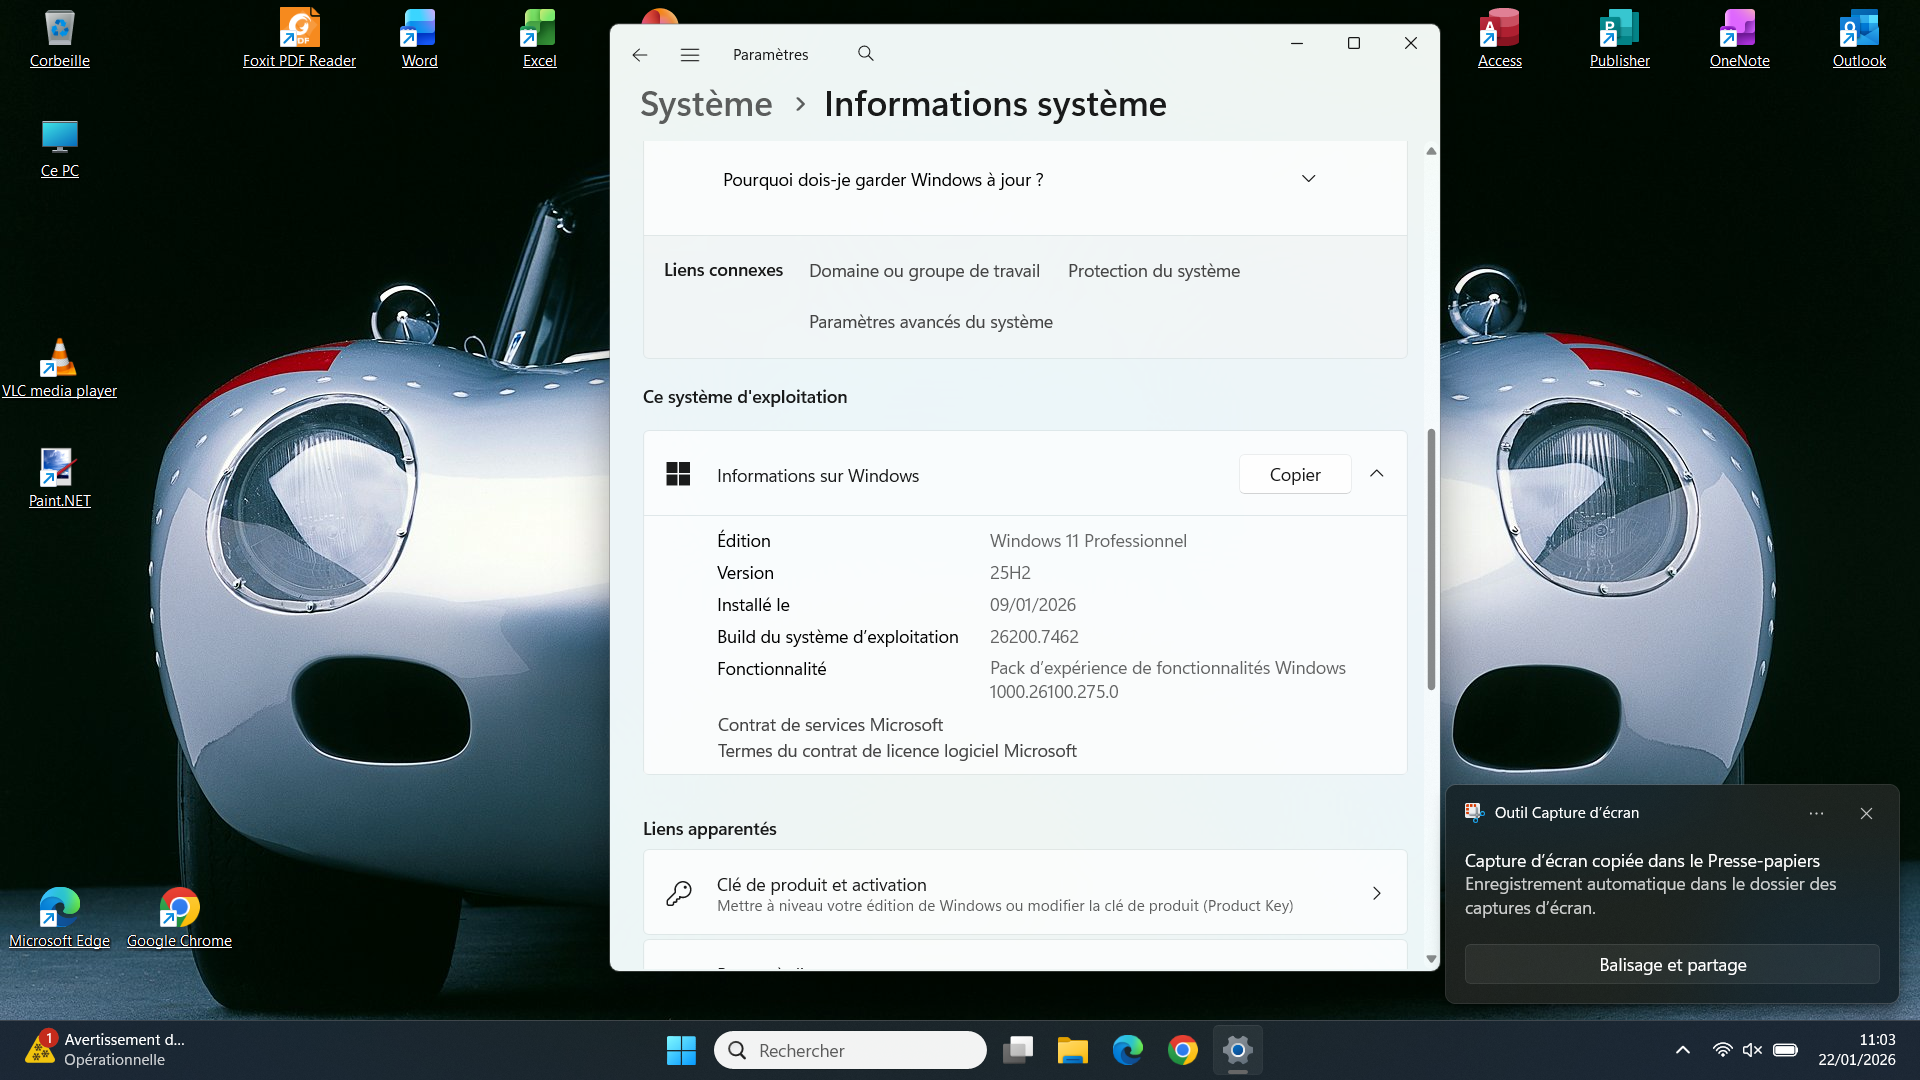The image size is (1920, 1080).
Task: Open Paramètres avancés du système link
Action: pos(931,322)
